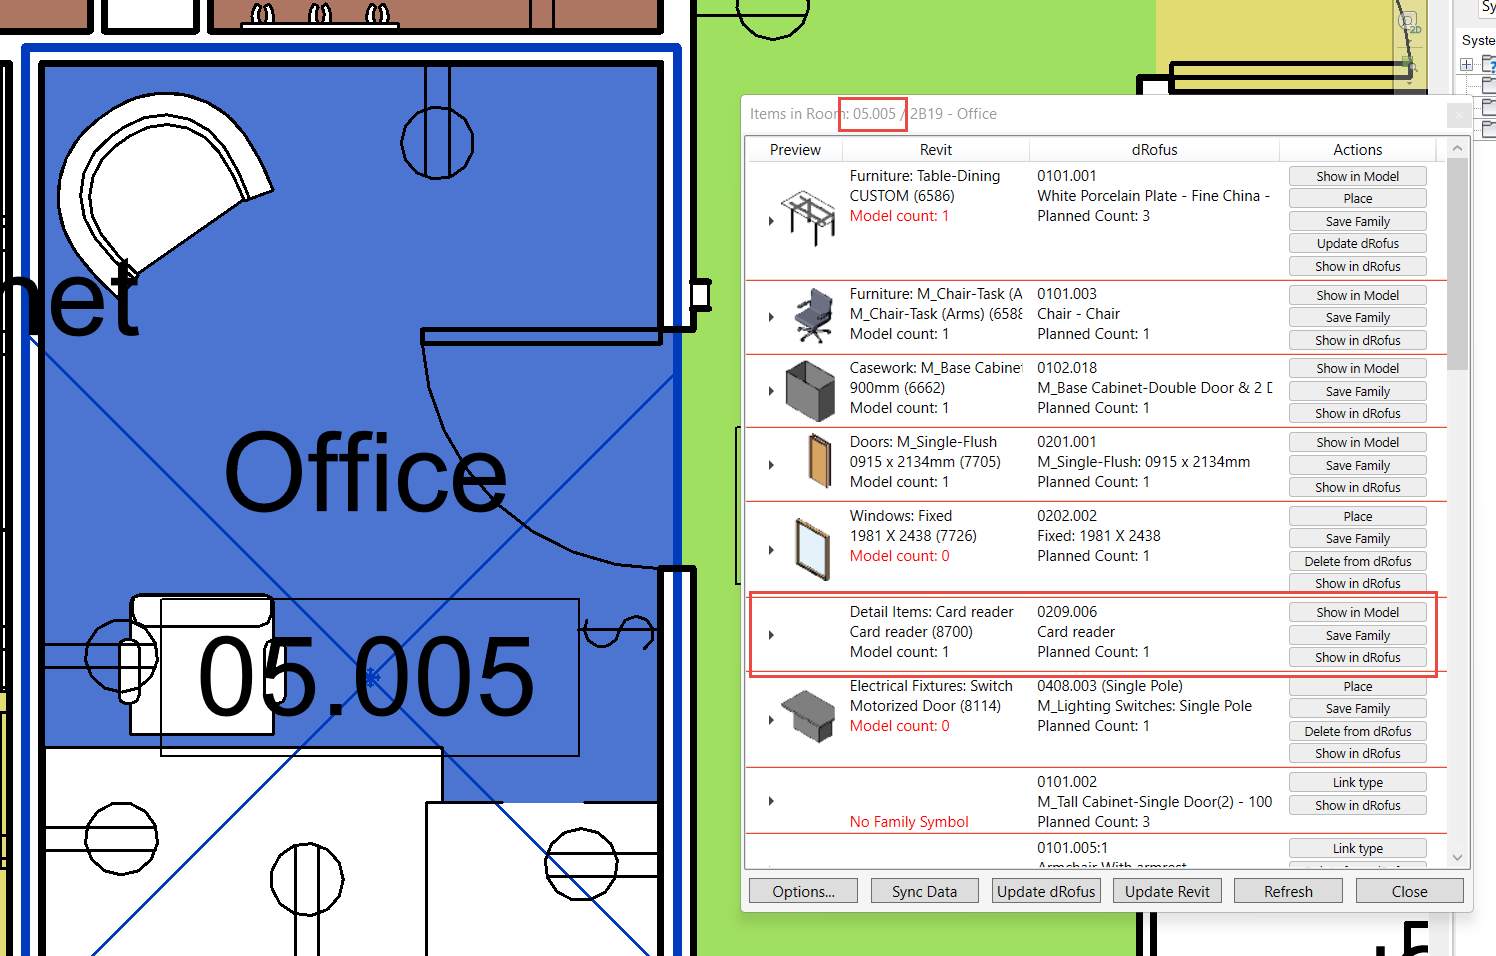Screen dimensions: 1496x956
Task: Click Update Revit at the bottom
Action: 1167,891
